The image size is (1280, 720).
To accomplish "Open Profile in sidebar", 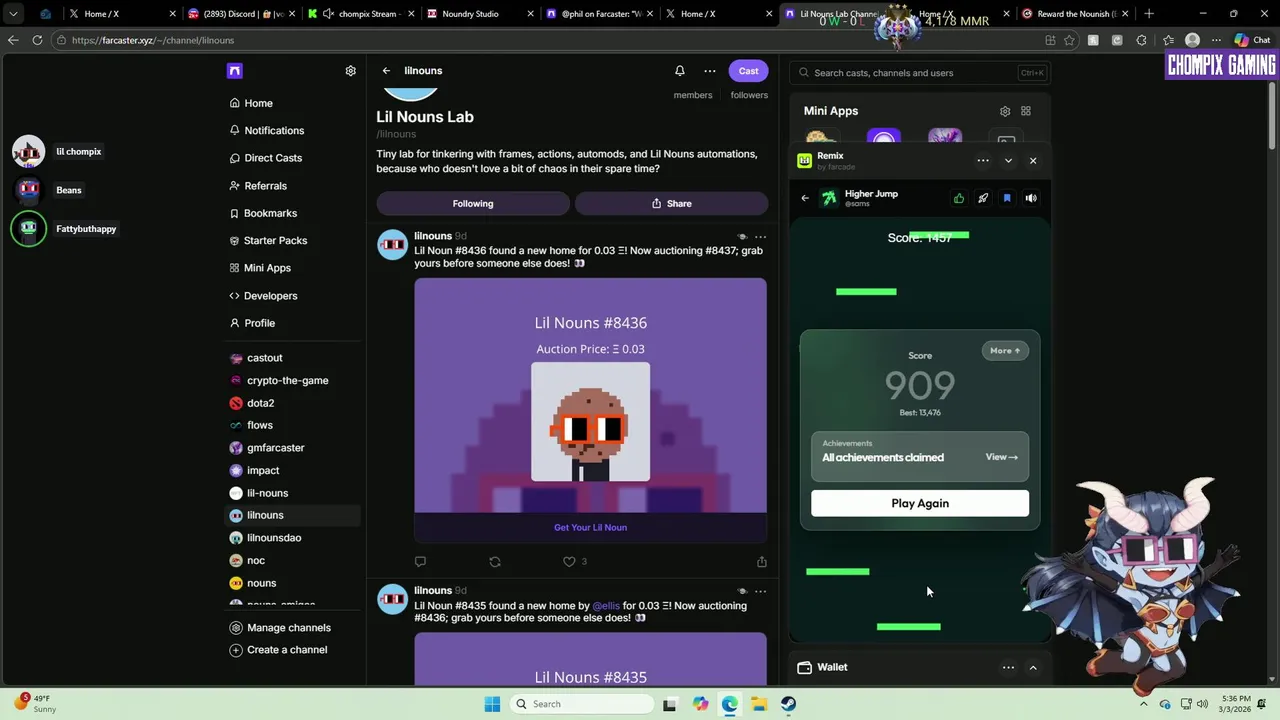I will coord(252,323).
